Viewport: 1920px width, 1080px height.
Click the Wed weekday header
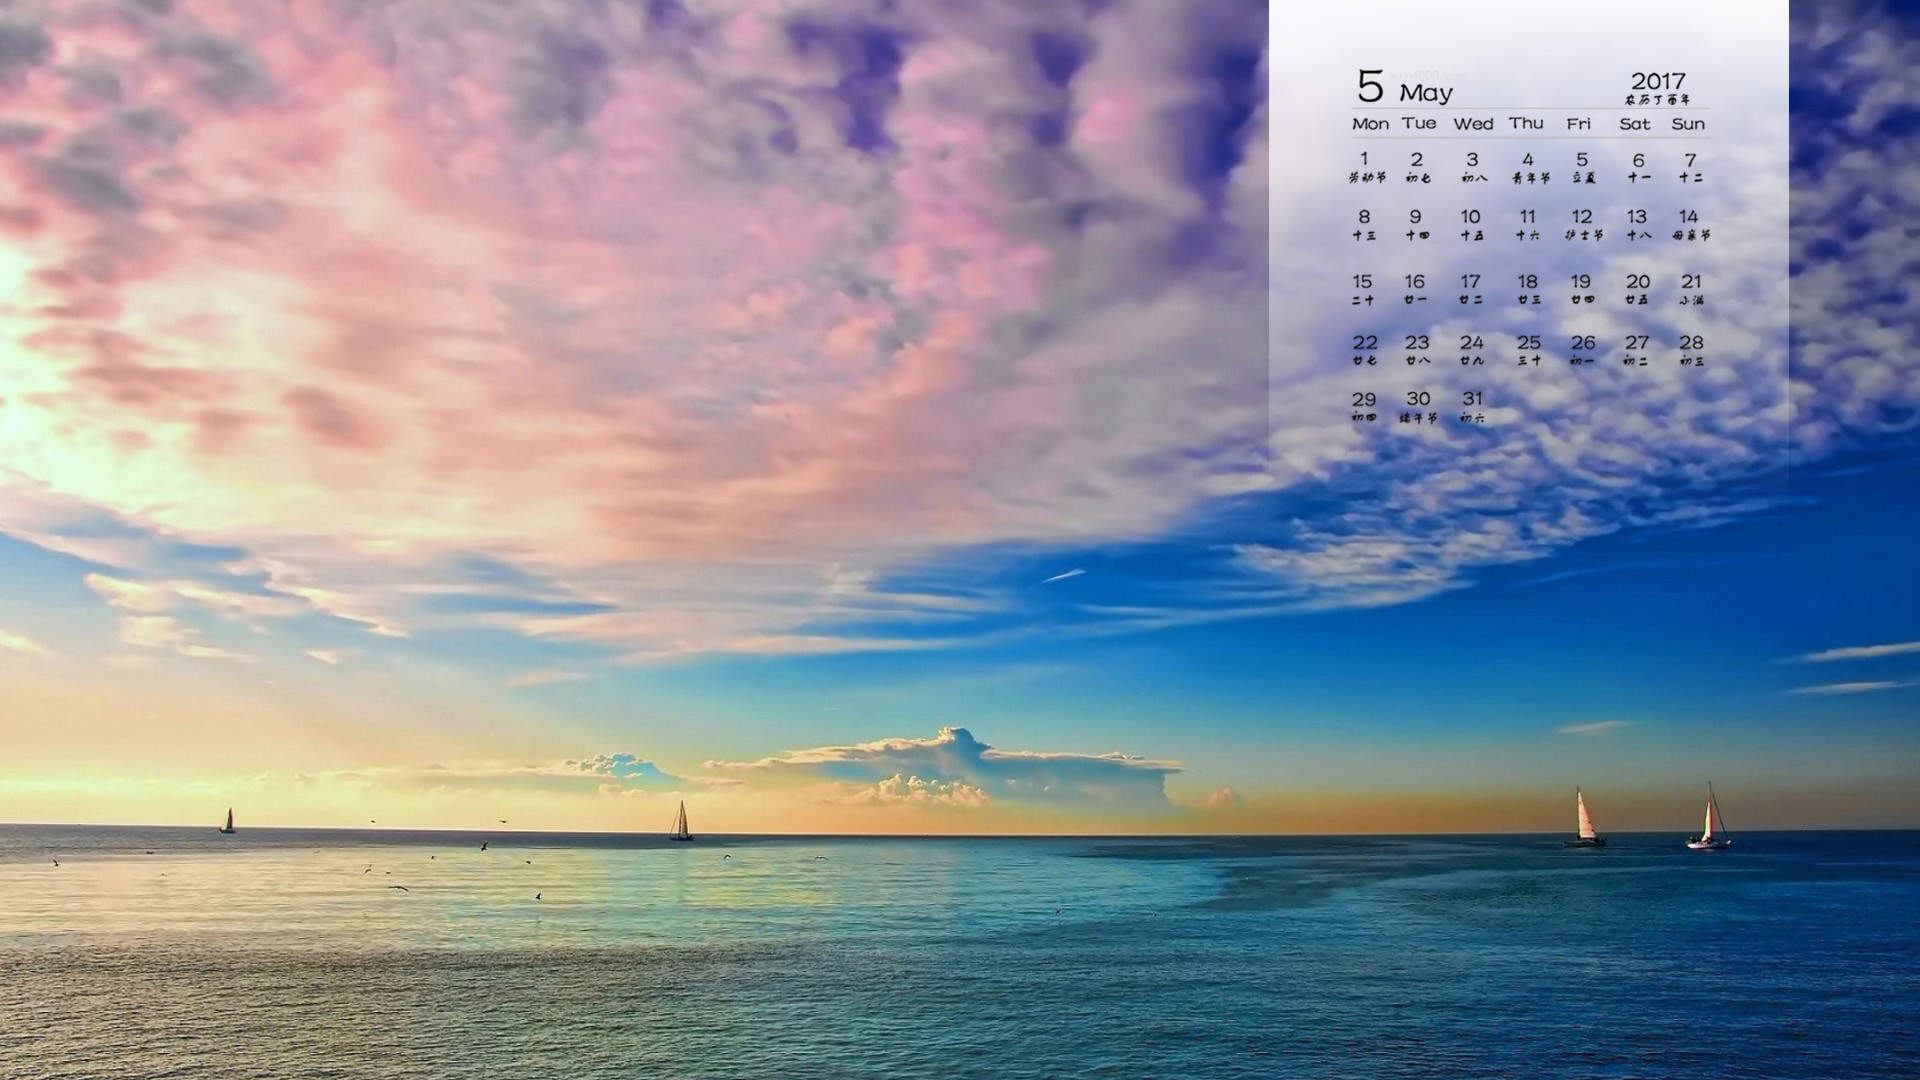[1473, 124]
